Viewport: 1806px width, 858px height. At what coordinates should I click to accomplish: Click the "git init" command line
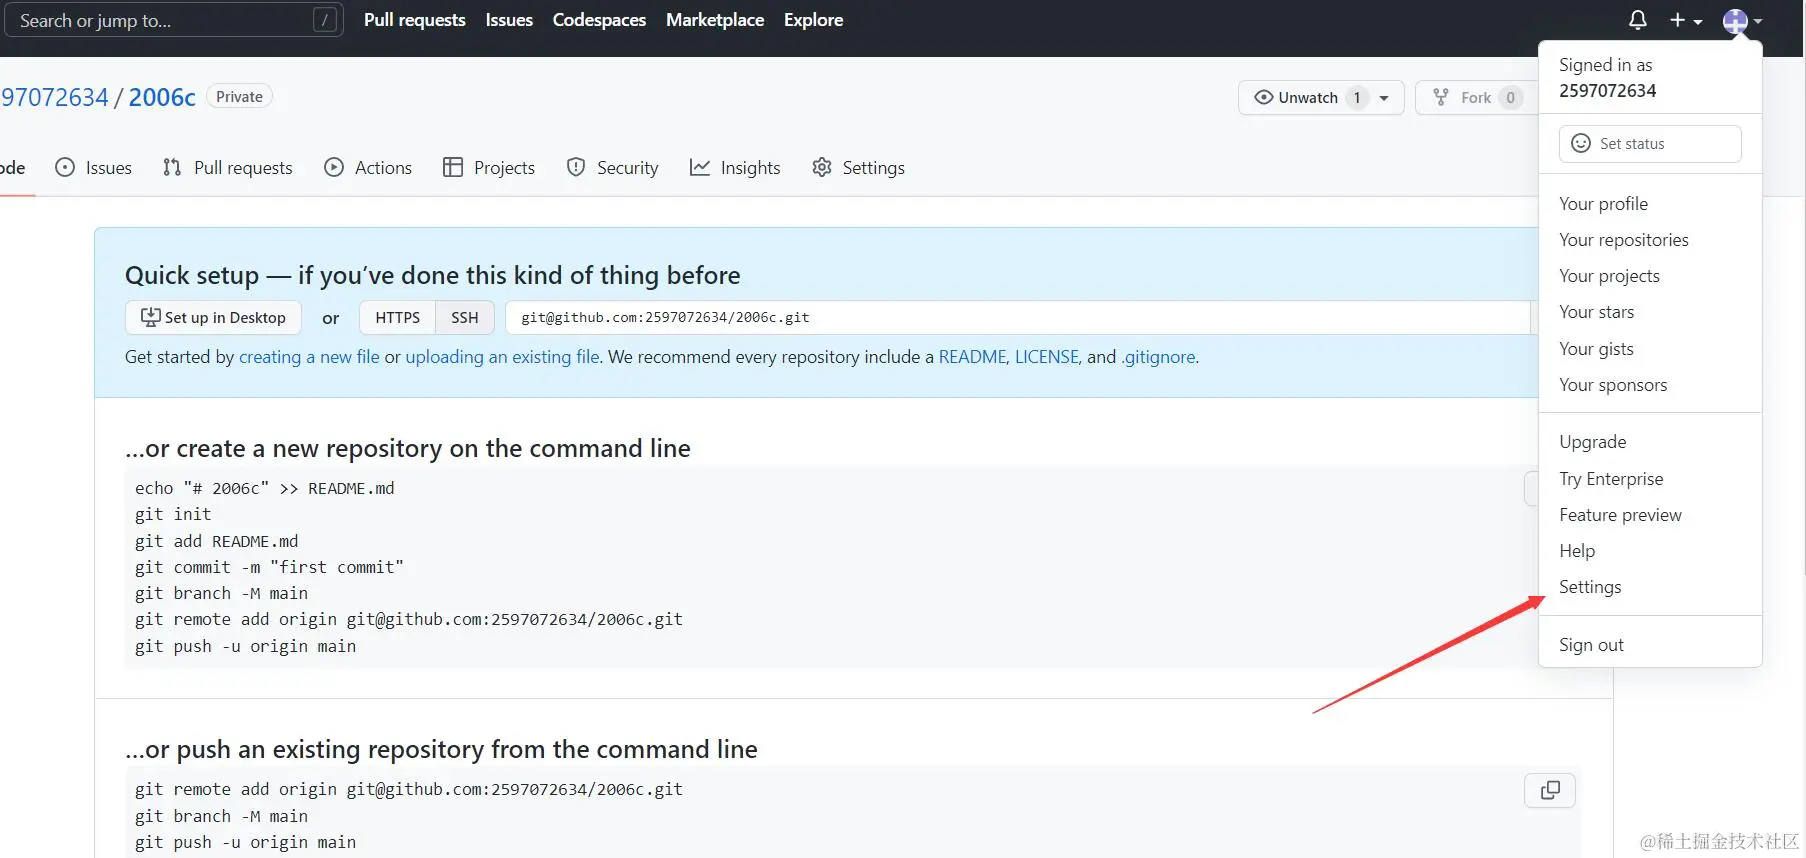[173, 514]
